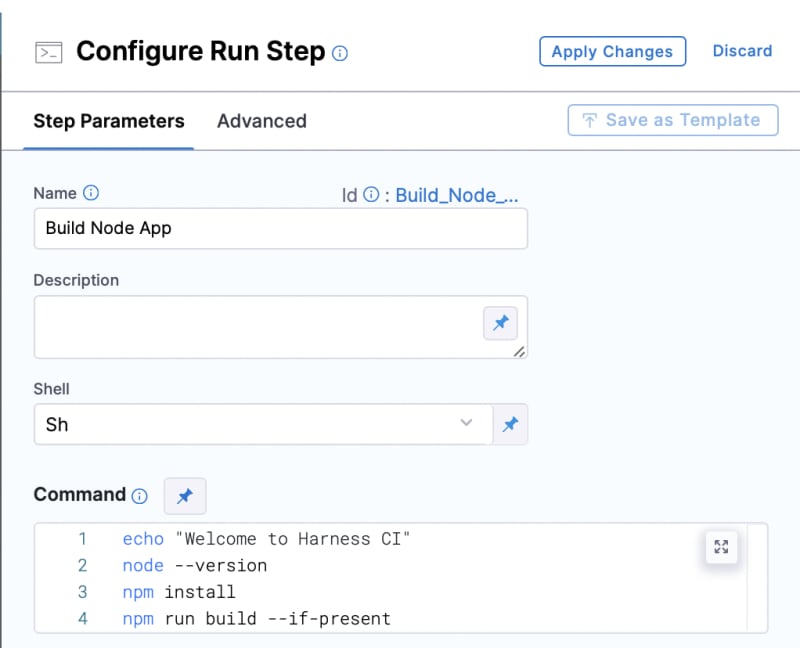Click the Name field info icon
The width and height of the screenshot is (800, 648).
(91, 193)
